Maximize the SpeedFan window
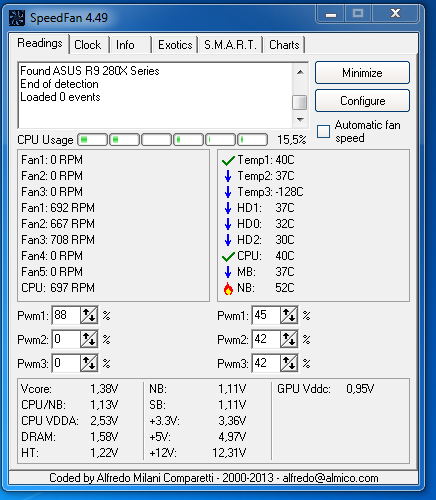The width and height of the screenshot is (436, 500). coord(358,14)
